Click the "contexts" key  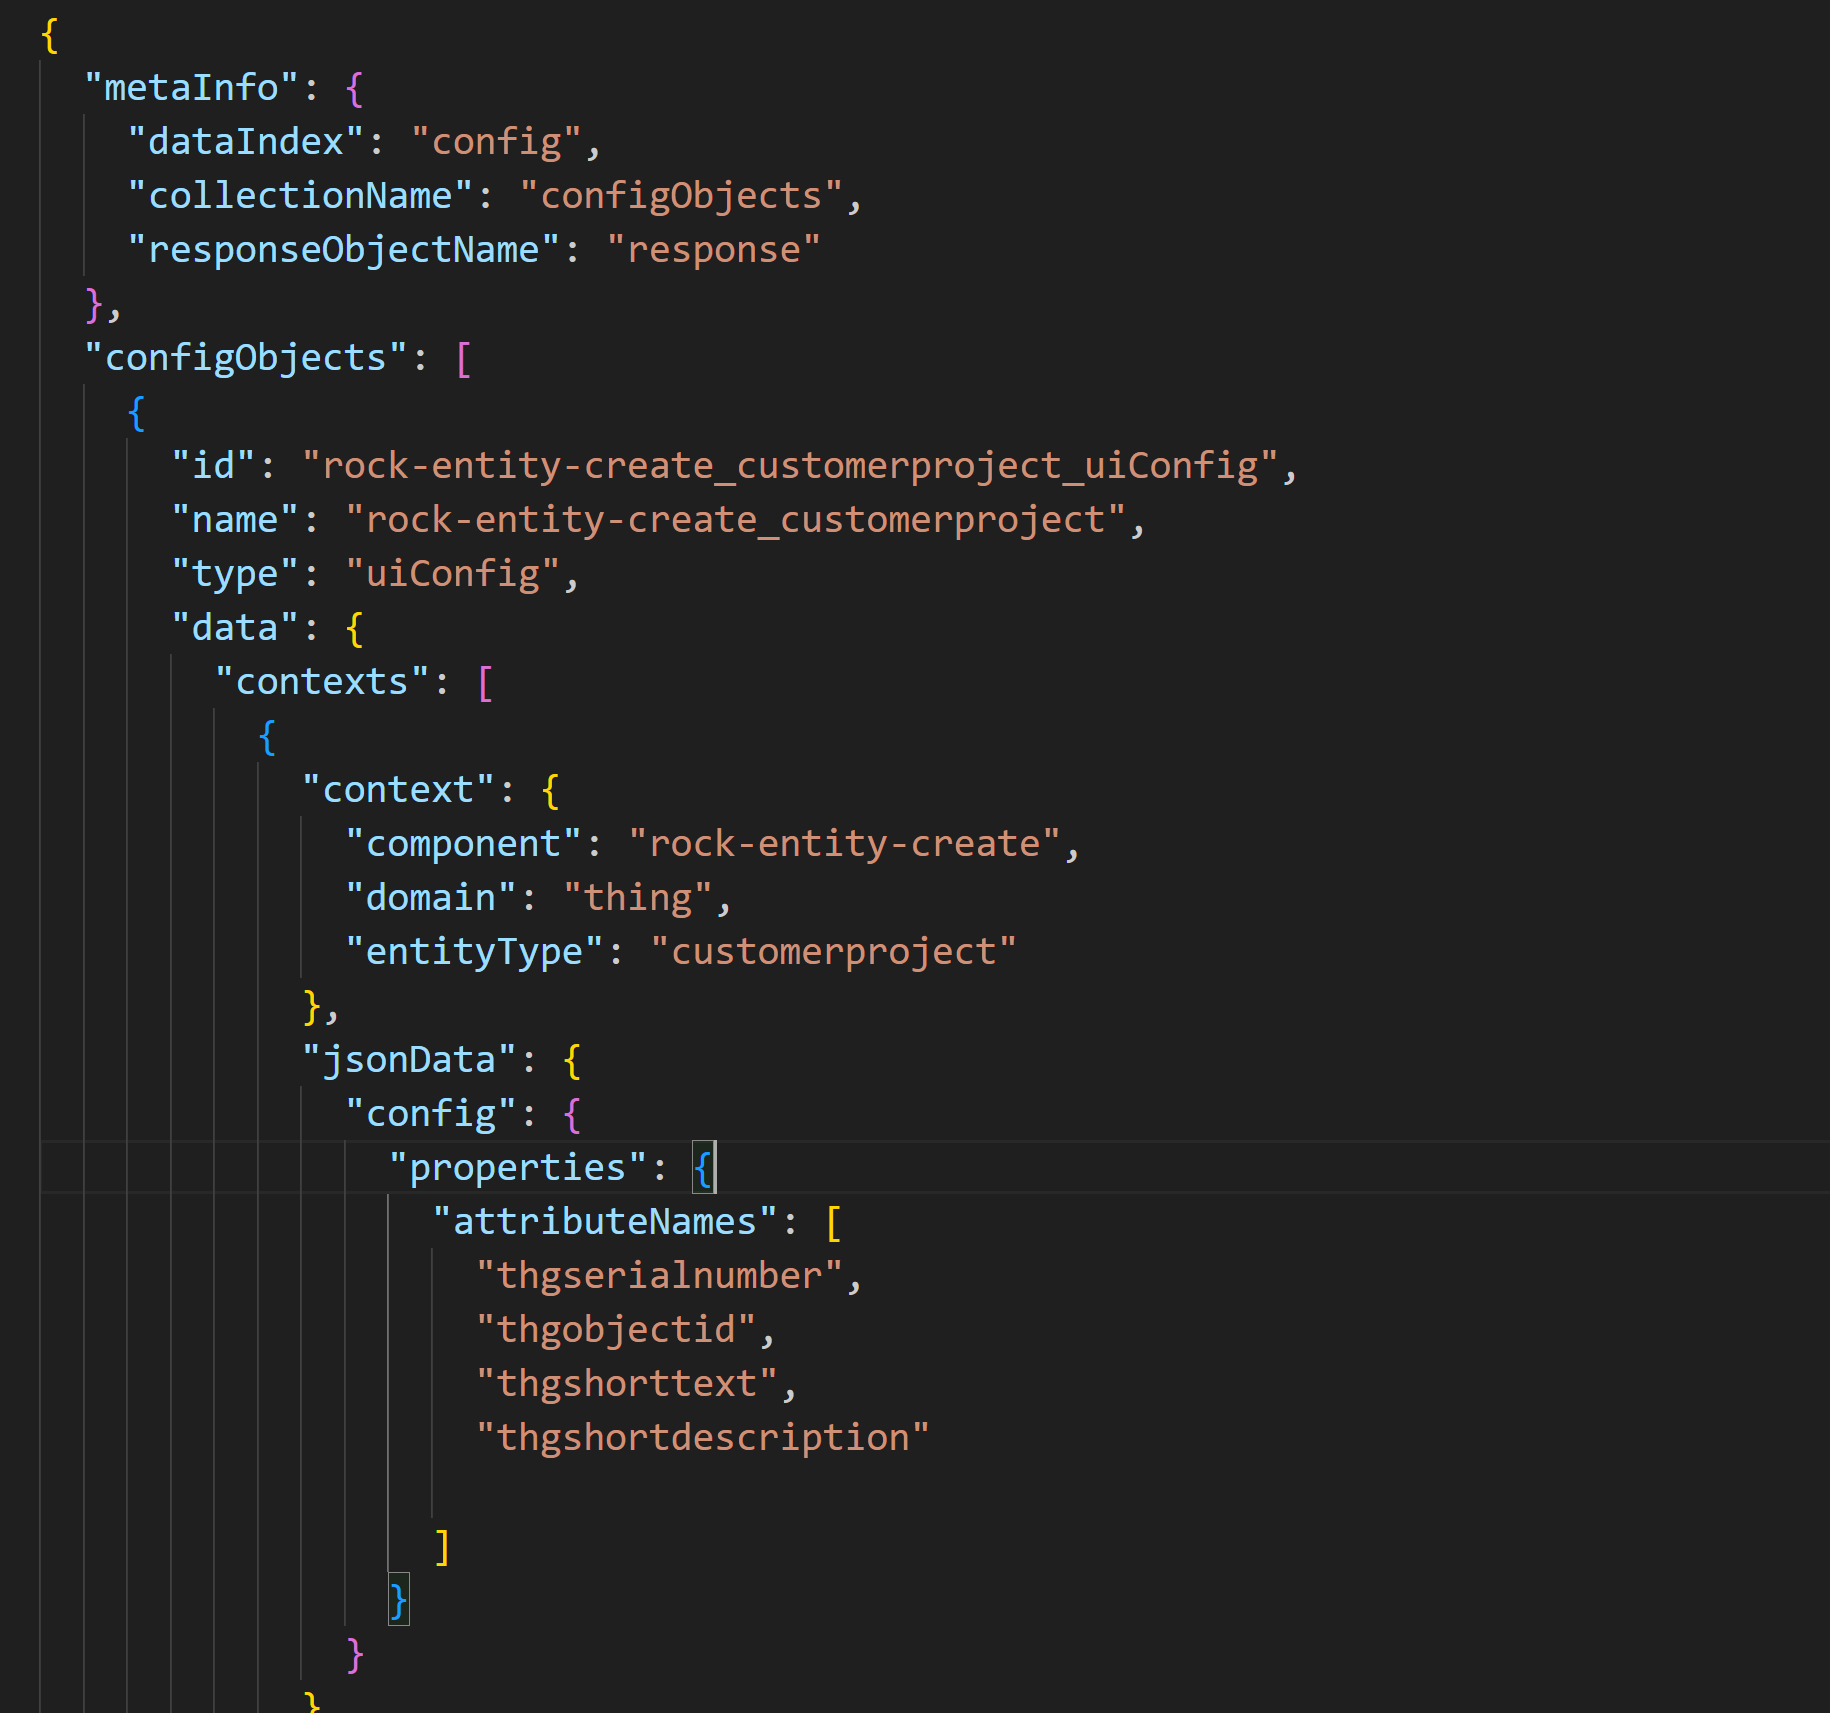click(x=321, y=682)
